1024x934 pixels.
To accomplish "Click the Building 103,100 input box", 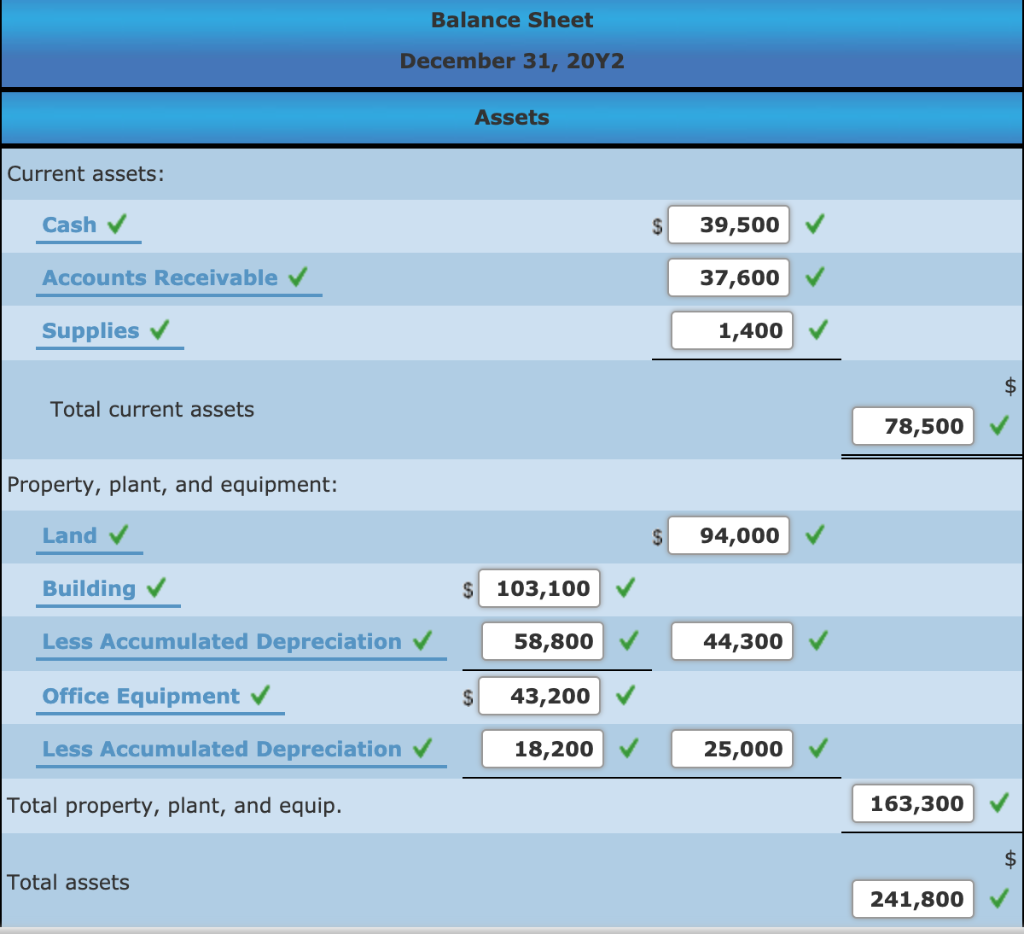I will coord(539,588).
